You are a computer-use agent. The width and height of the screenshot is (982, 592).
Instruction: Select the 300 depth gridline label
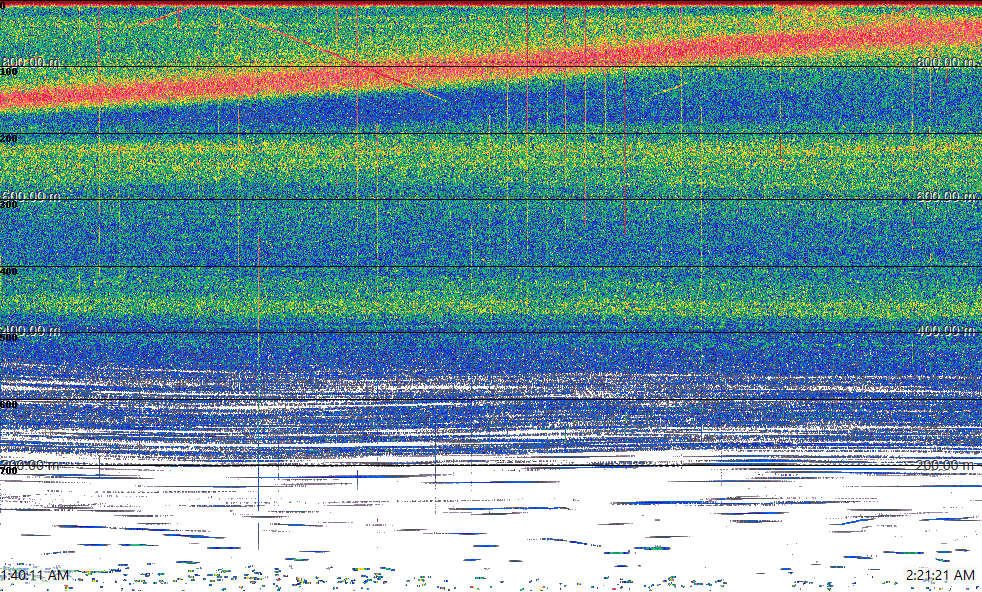9,205
